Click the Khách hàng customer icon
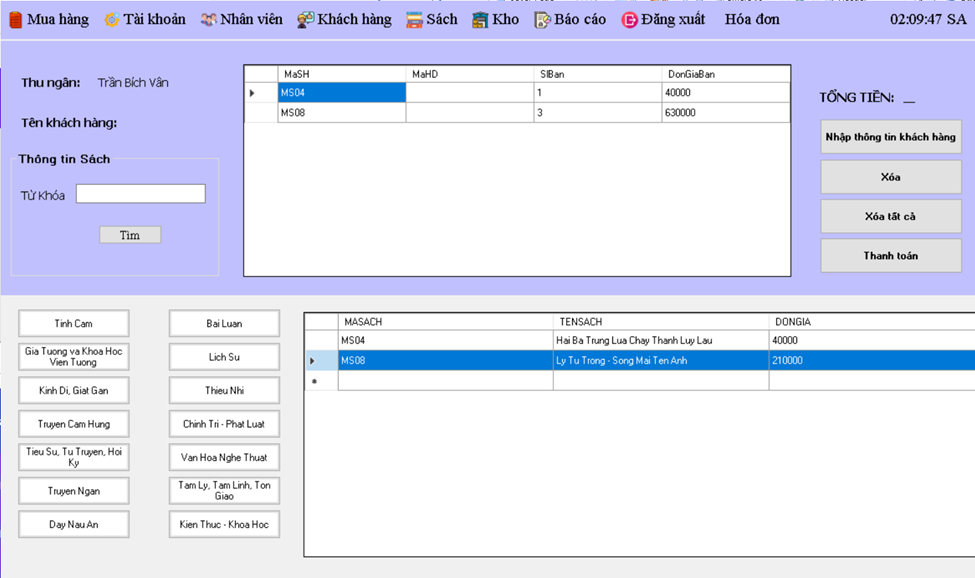Viewport: 975px width, 578px height. (x=305, y=20)
